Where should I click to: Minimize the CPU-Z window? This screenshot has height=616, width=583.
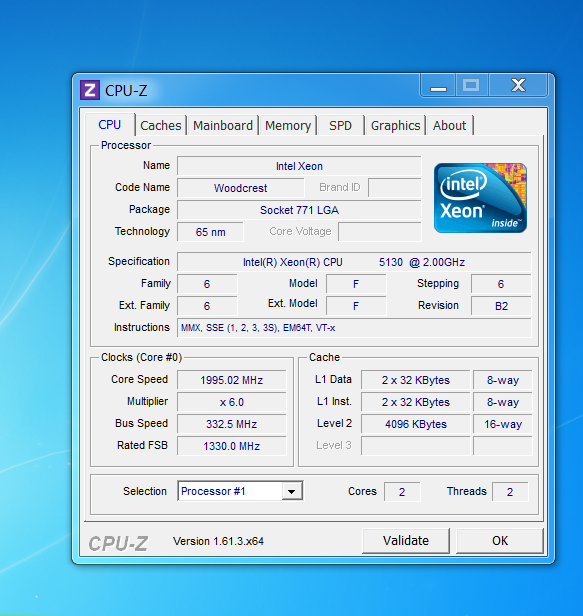[x=438, y=85]
